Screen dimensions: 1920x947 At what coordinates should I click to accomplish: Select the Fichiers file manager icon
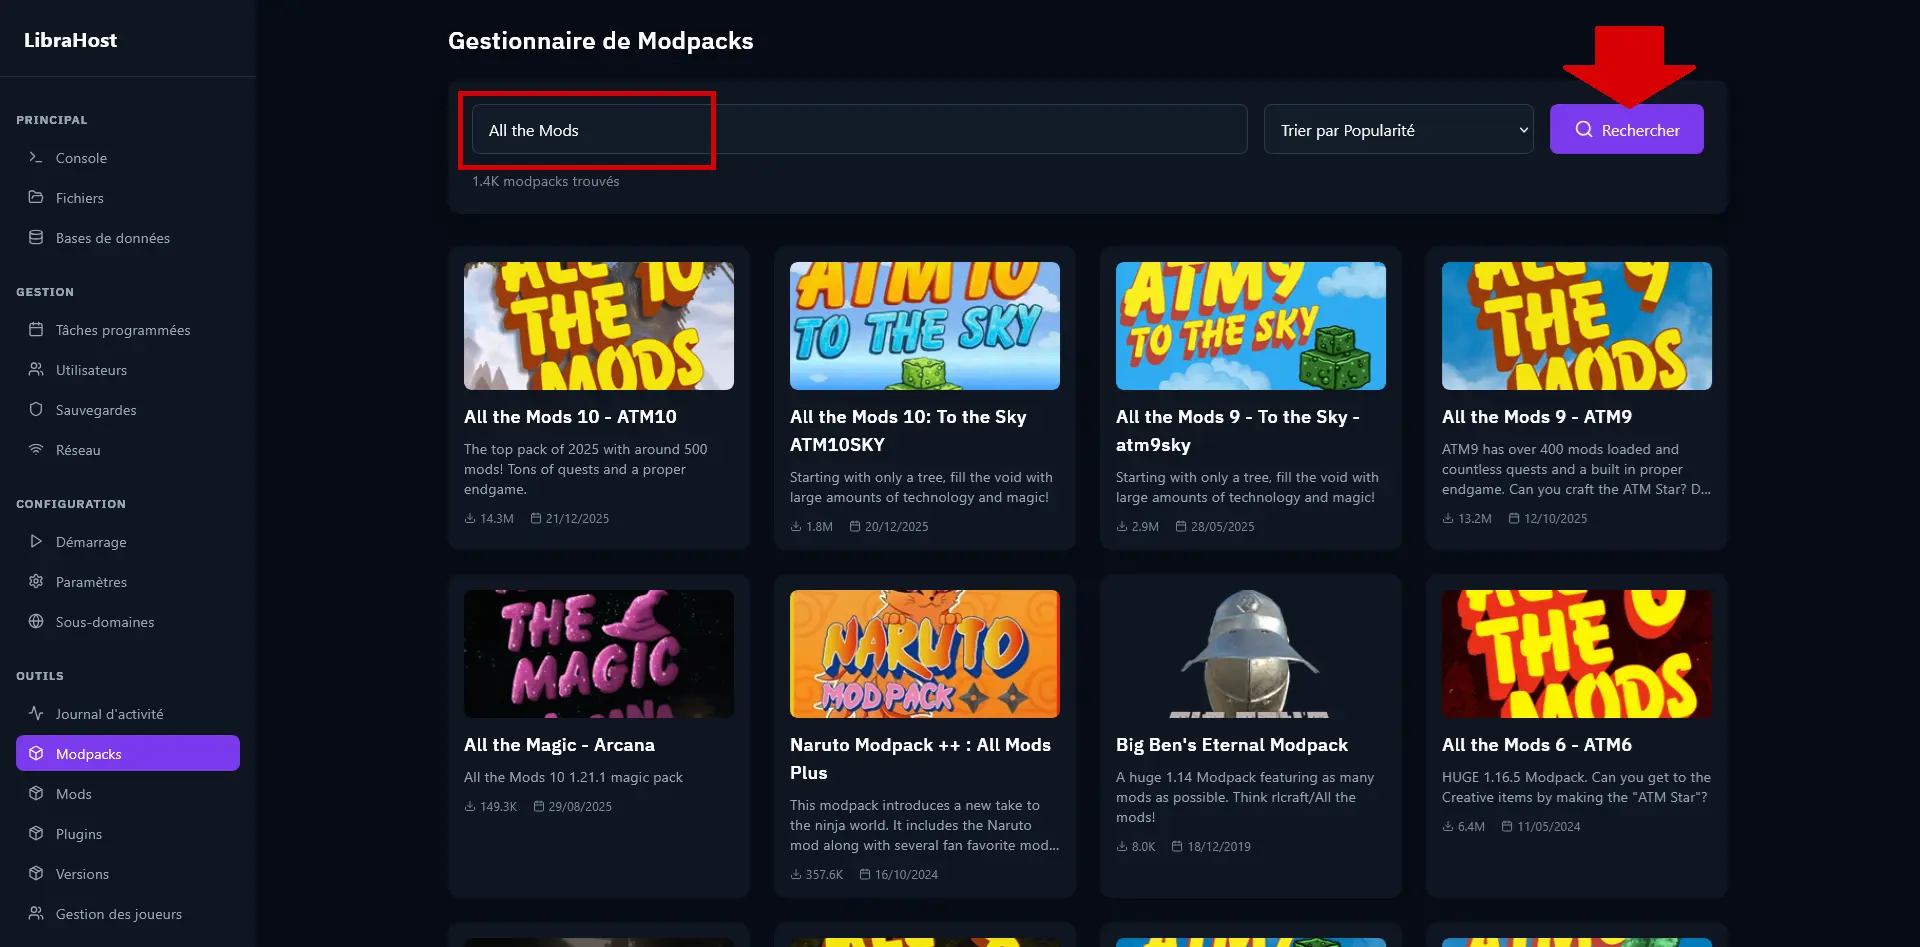36,197
